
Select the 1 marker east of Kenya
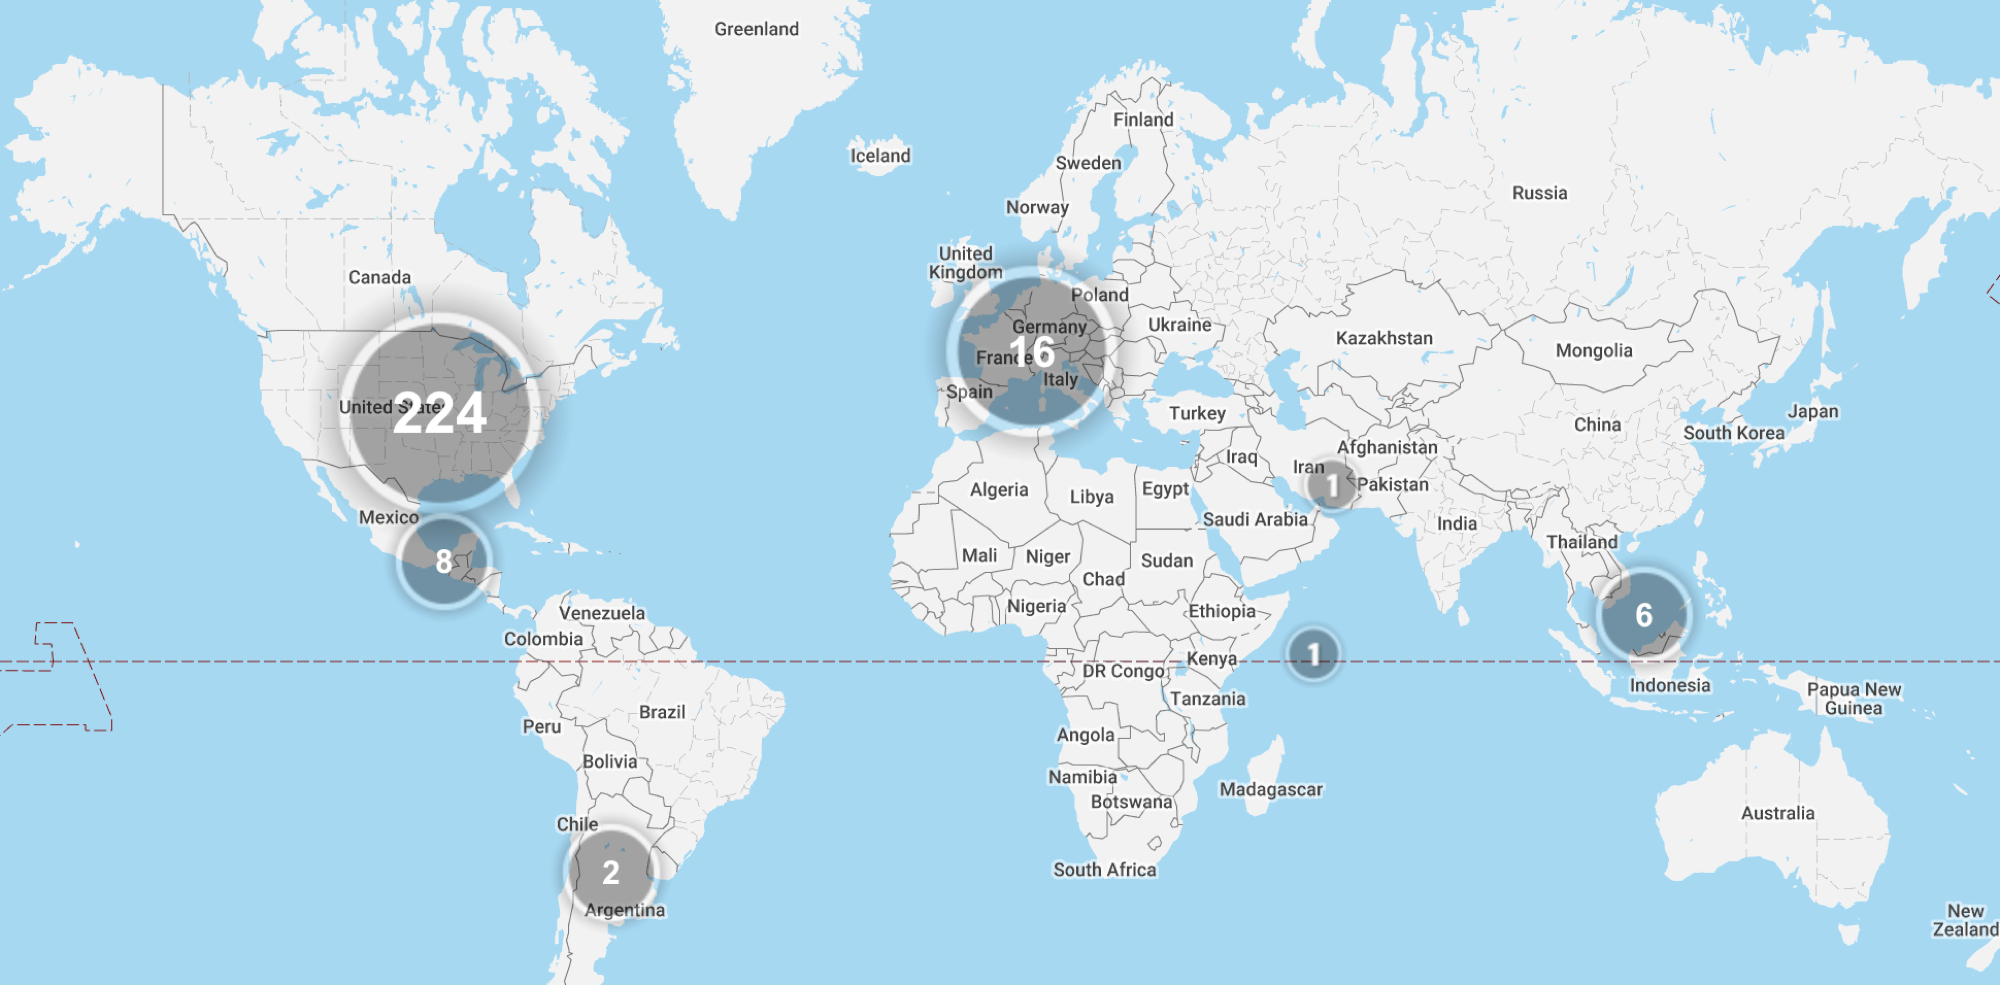(x=1314, y=654)
